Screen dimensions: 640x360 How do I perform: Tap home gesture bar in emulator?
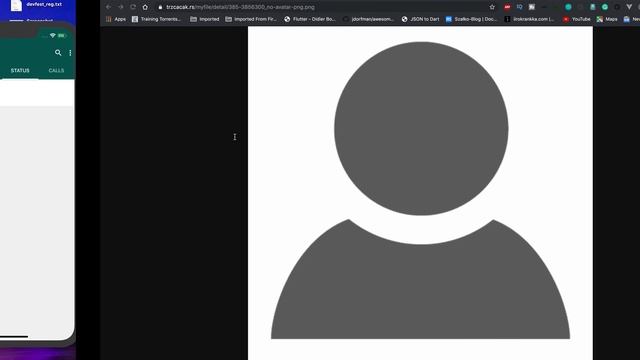tap(14, 337)
